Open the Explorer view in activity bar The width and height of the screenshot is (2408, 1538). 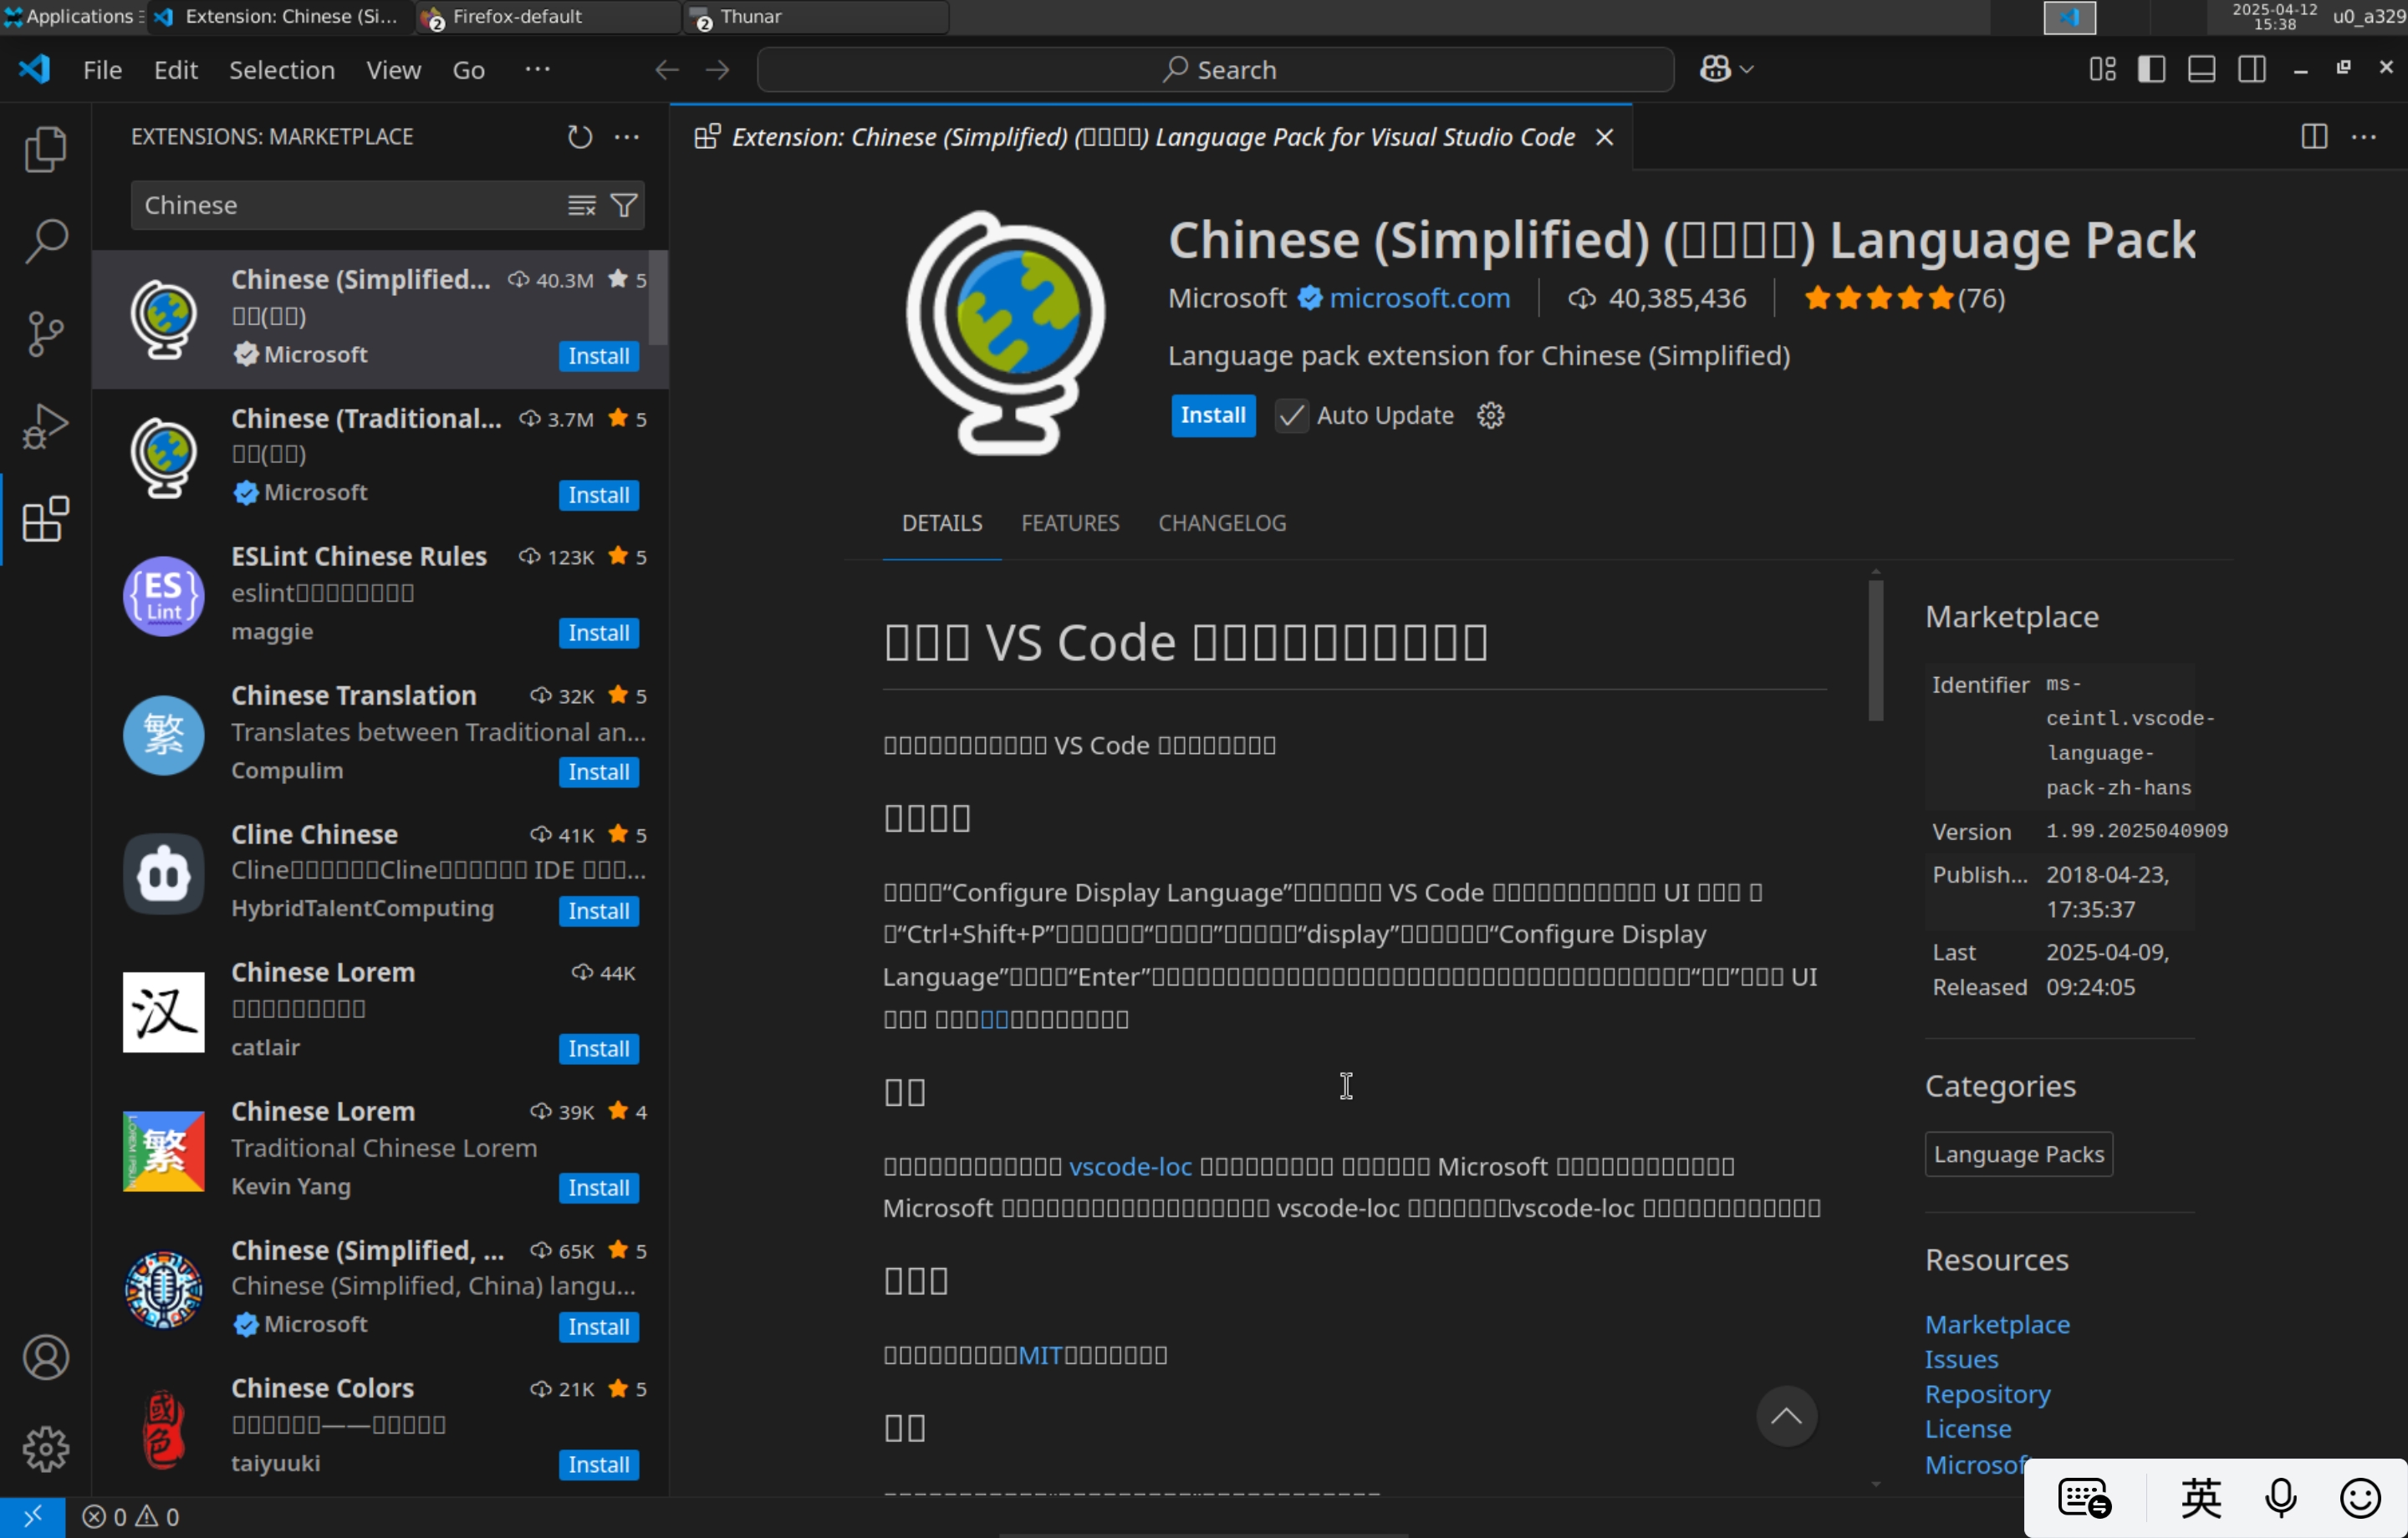pyautogui.click(x=45, y=149)
